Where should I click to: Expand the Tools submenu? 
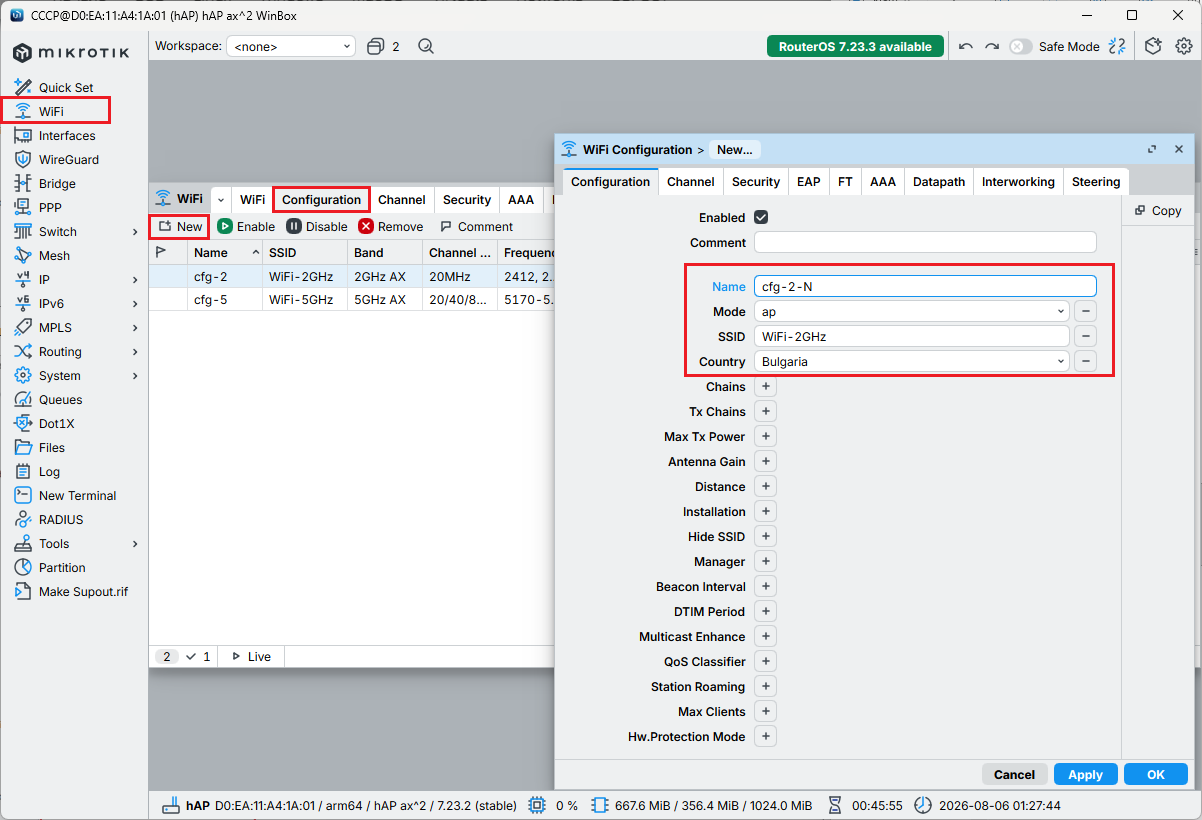135,543
